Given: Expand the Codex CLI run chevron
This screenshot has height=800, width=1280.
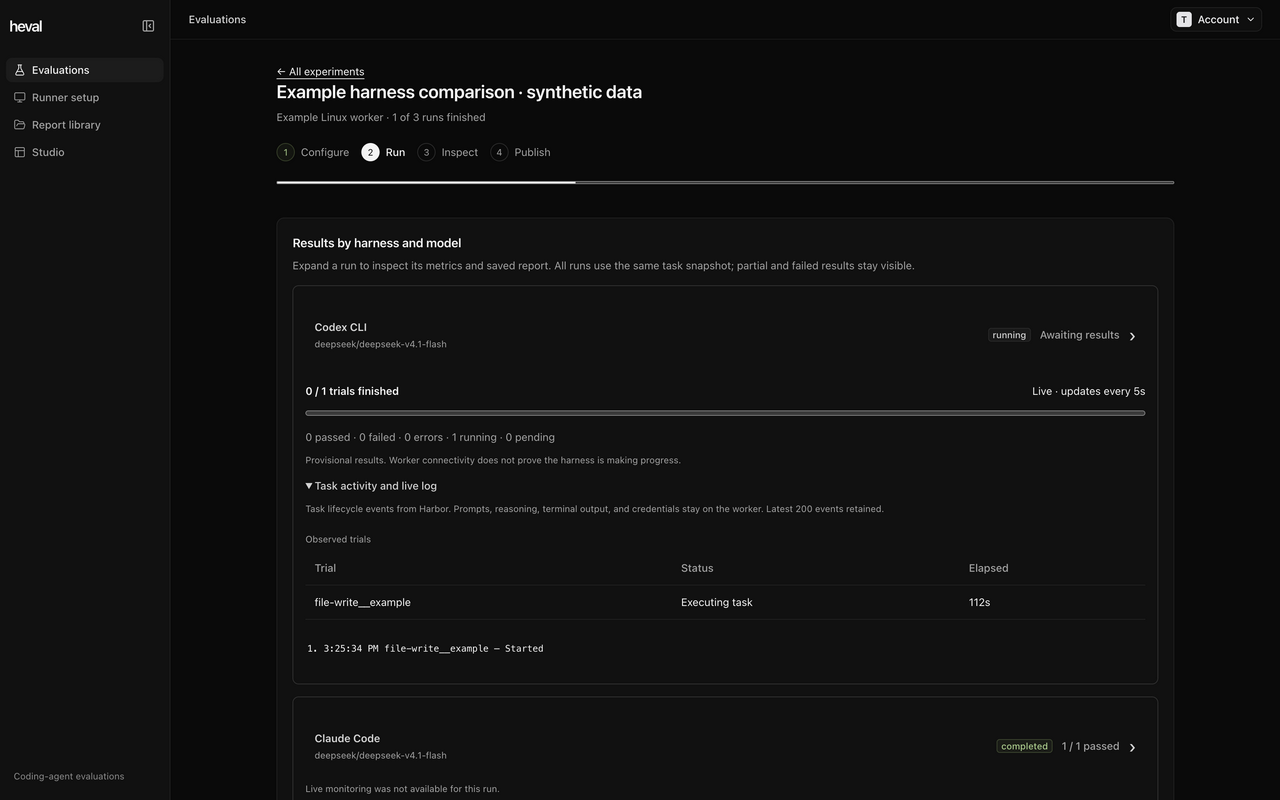Looking at the screenshot, I should 1132,336.
